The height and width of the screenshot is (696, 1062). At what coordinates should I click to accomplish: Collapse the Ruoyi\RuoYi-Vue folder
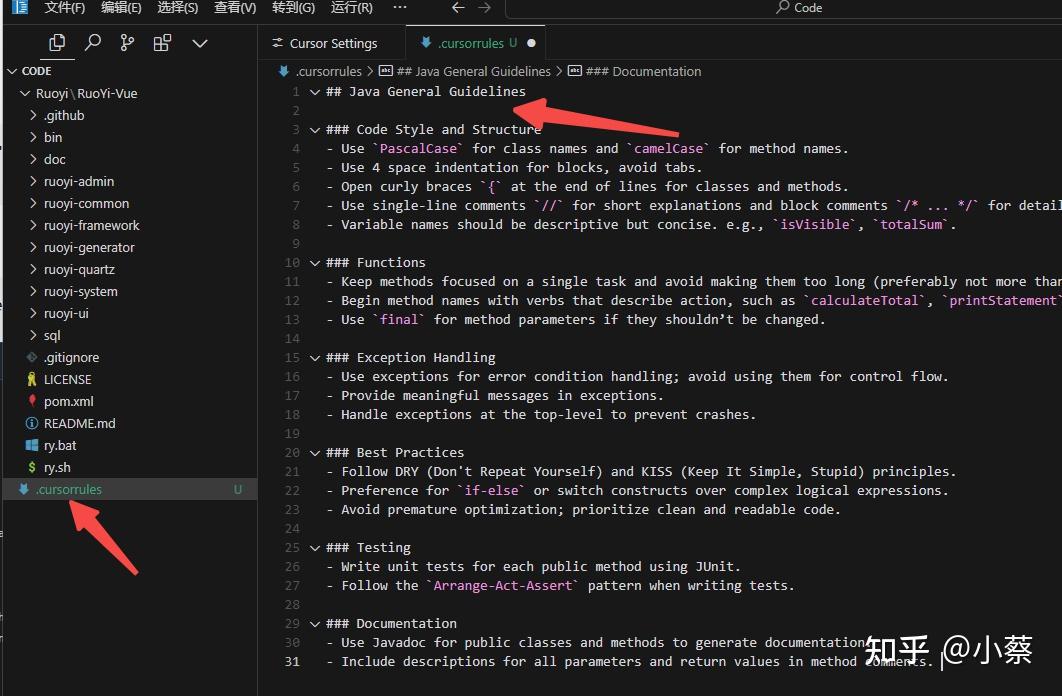[25, 93]
